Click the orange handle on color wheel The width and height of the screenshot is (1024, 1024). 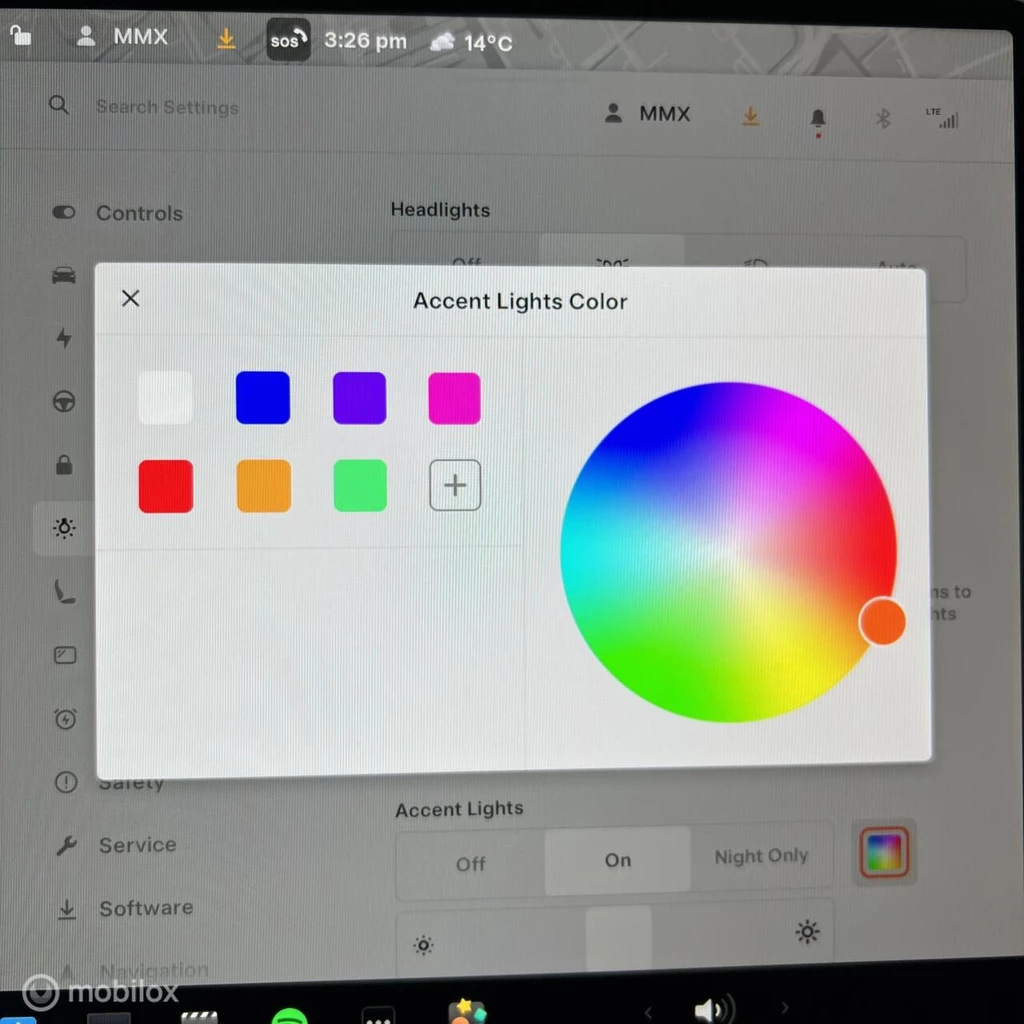pyautogui.click(x=882, y=621)
